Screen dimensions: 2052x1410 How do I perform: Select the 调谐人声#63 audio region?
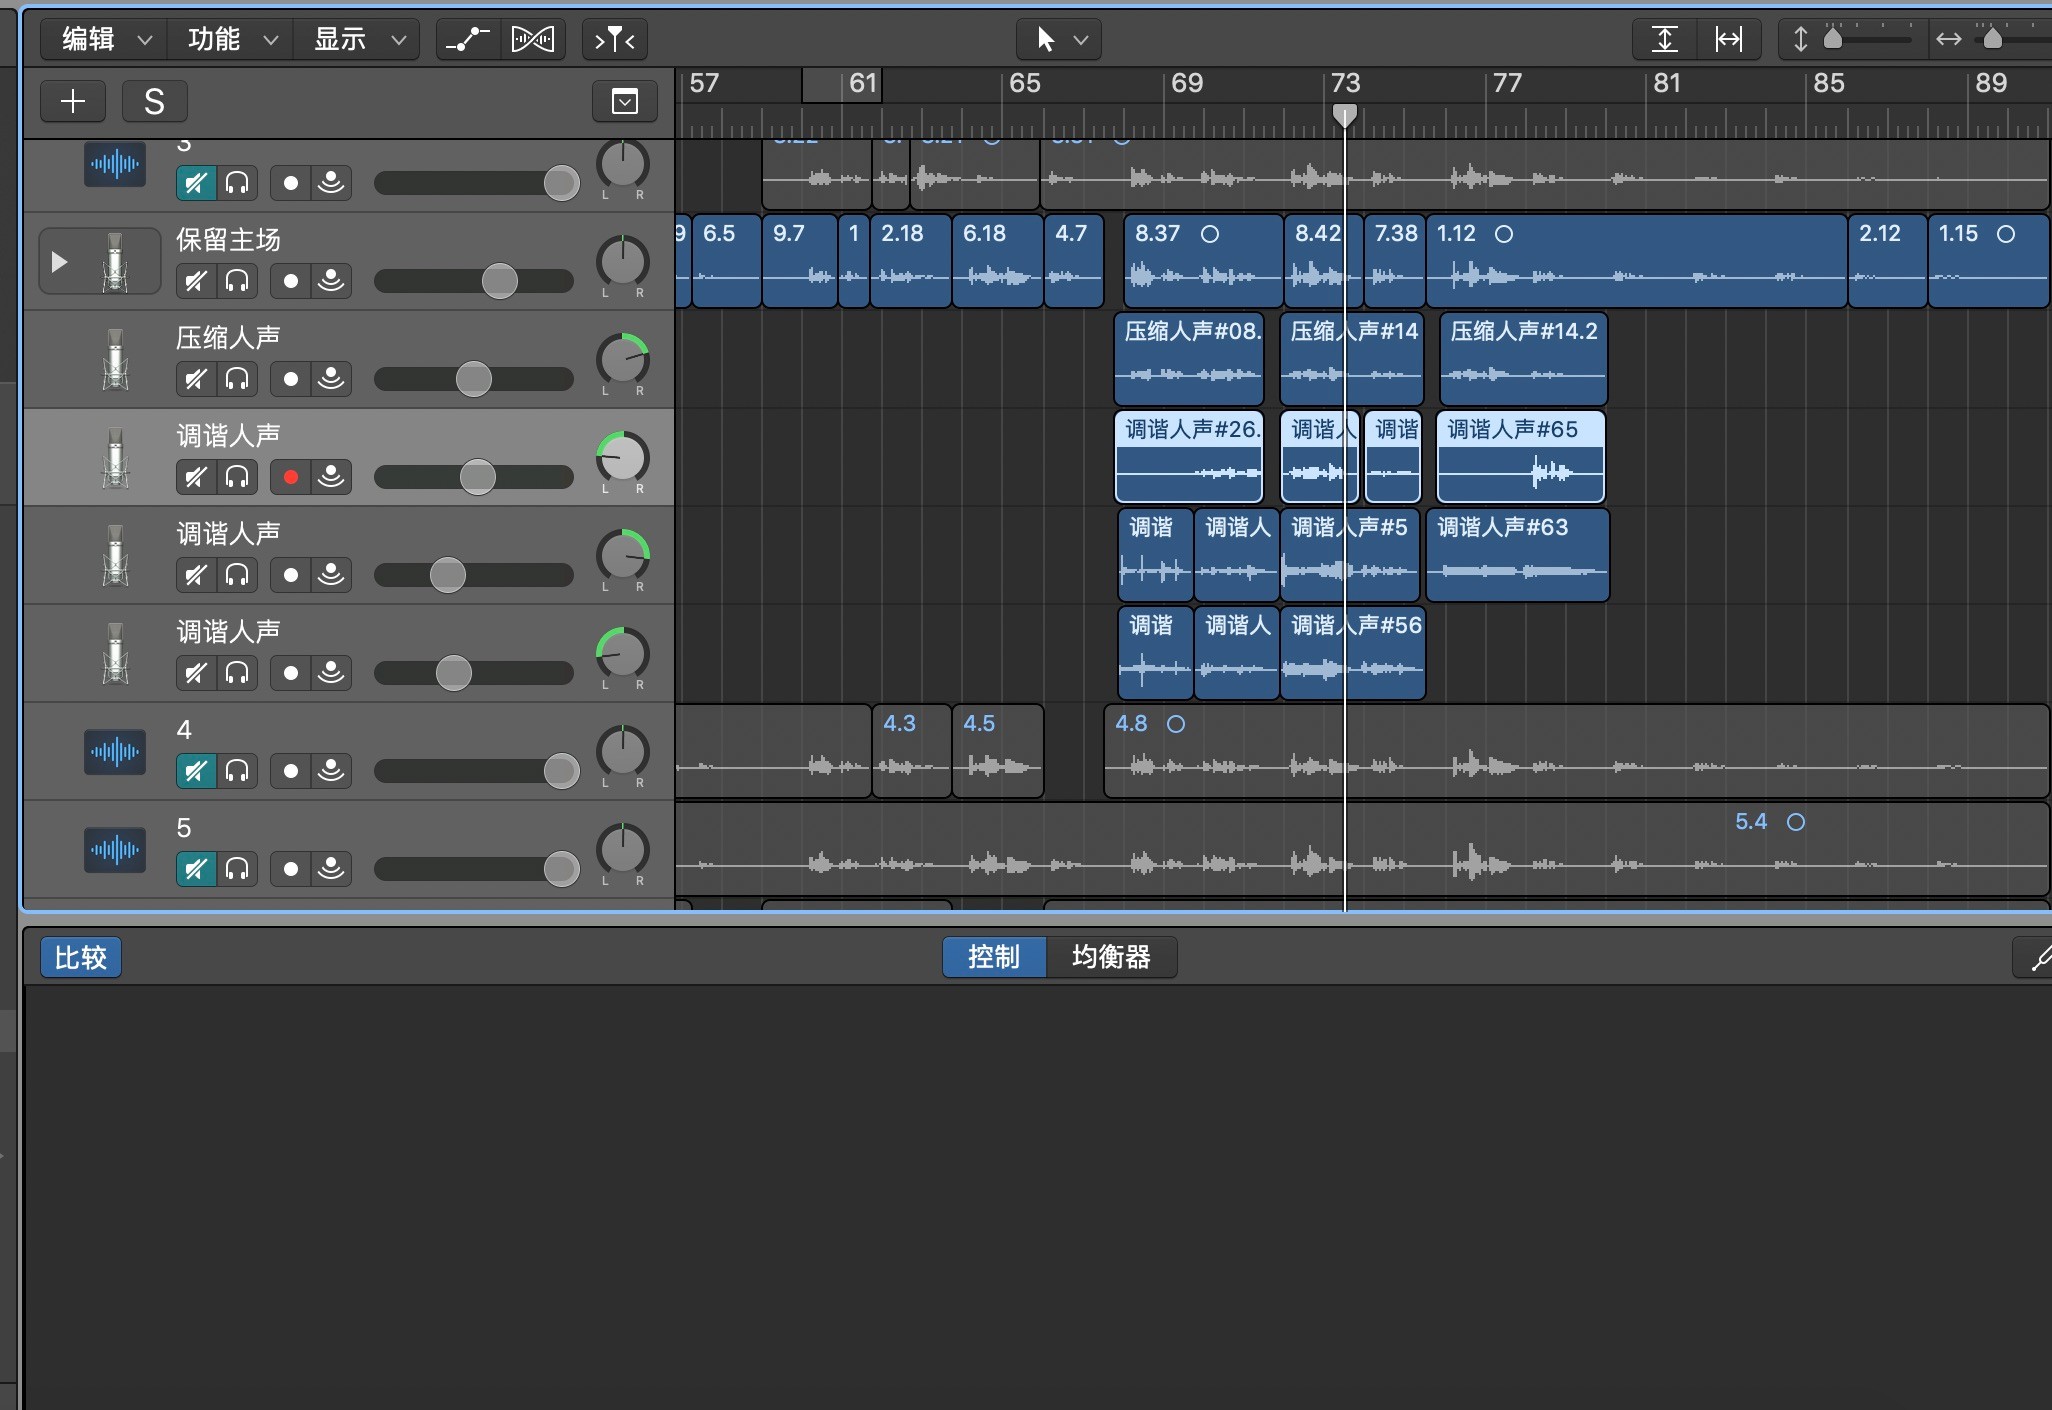(1516, 555)
